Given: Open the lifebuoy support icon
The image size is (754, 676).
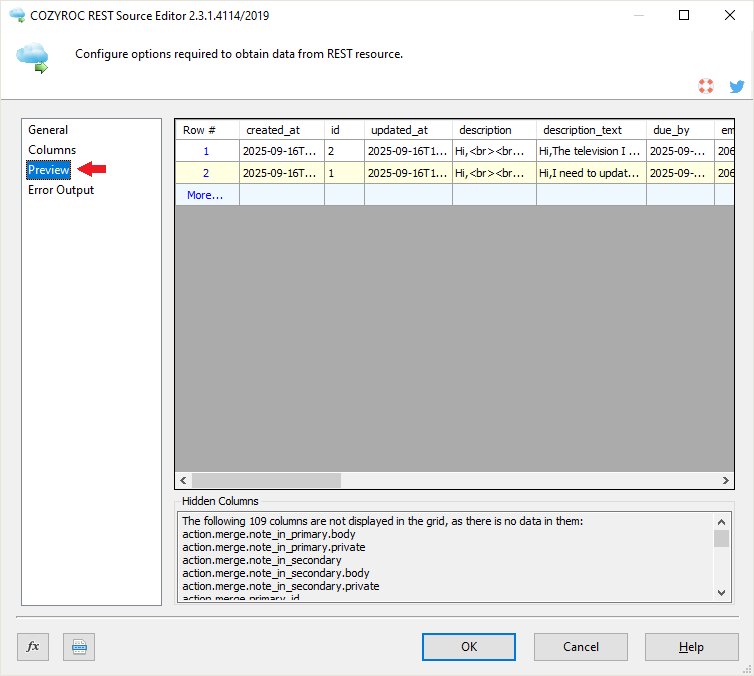Looking at the screenshot, I should (x=706, y=87).
